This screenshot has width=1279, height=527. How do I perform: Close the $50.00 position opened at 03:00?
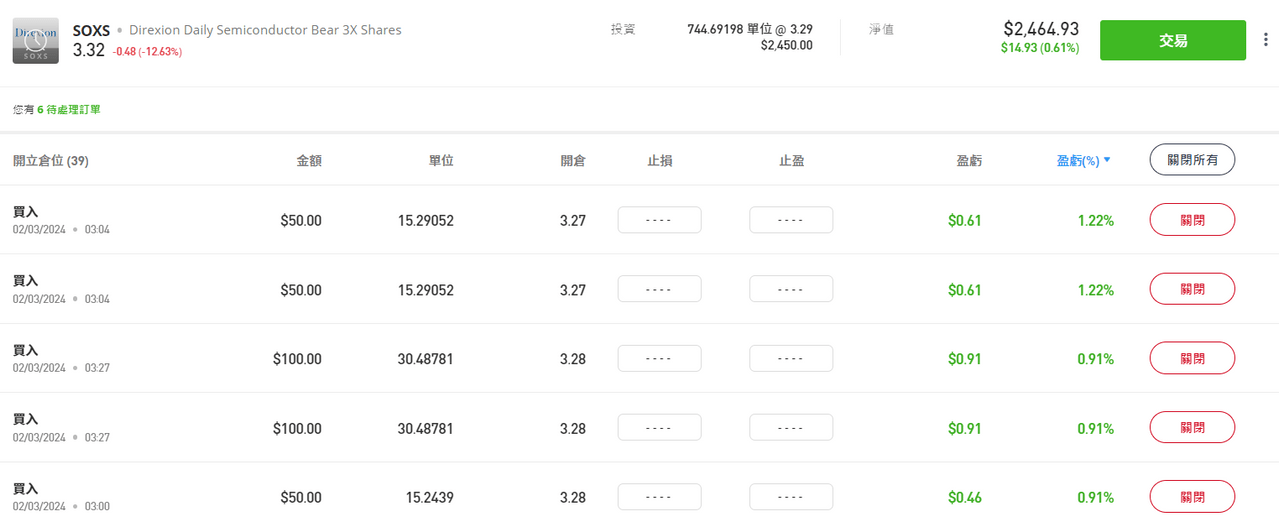click(1192, 496)
